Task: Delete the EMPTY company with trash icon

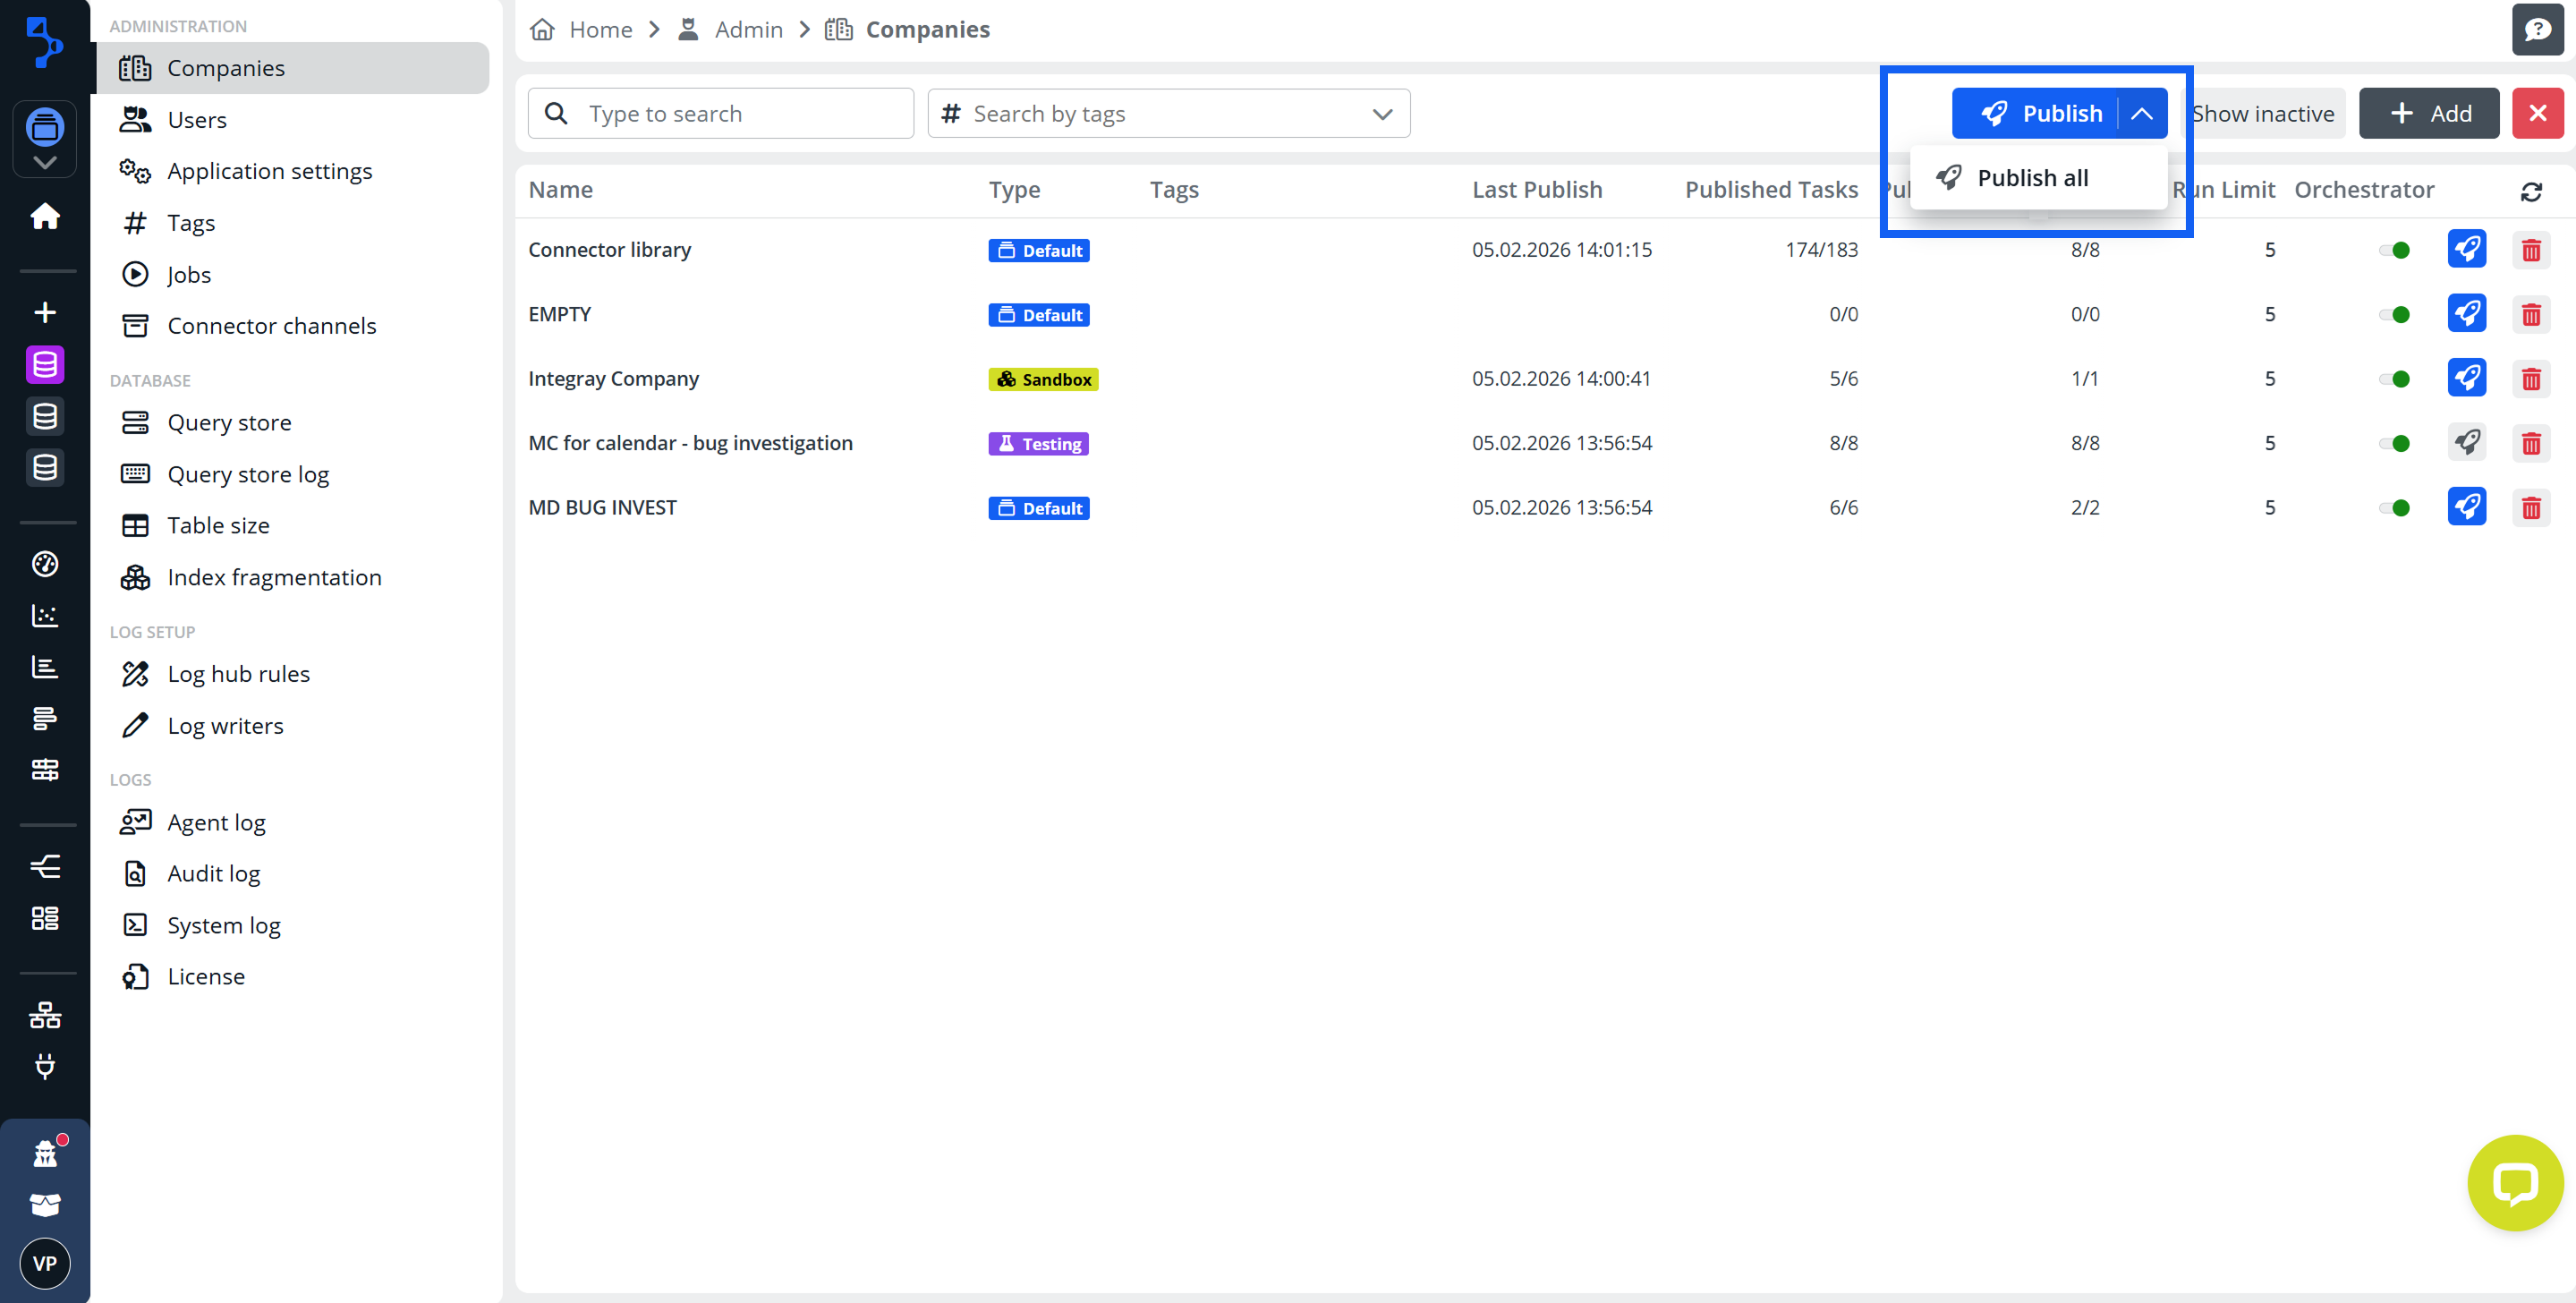Action: pyautogui.click(x=2530, y=314)
